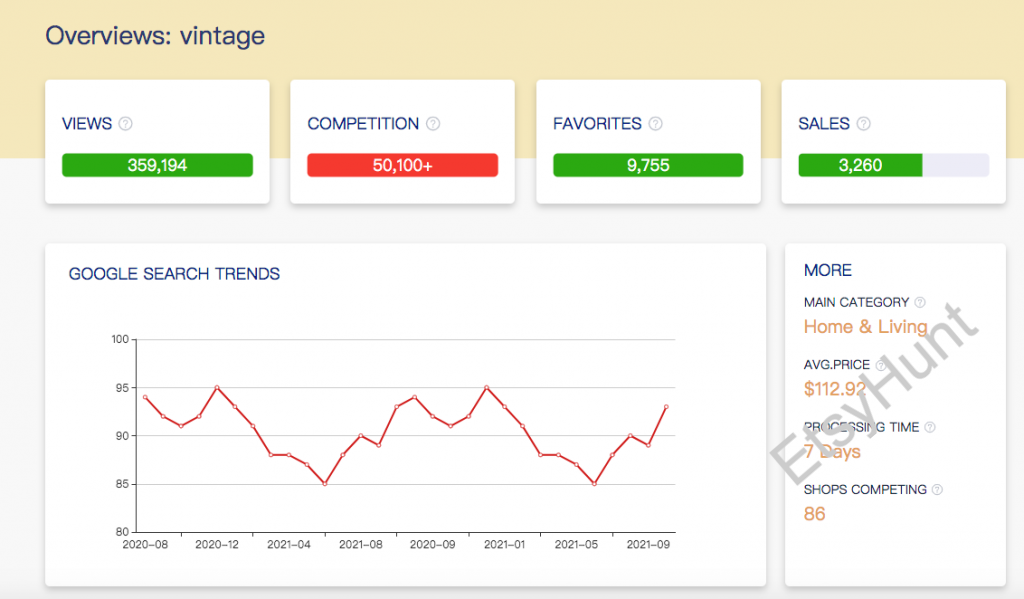Image resolution: width=1024 pixels, height=599 pixels.
Task: Select the first data point on trend line
Action: 145,397
